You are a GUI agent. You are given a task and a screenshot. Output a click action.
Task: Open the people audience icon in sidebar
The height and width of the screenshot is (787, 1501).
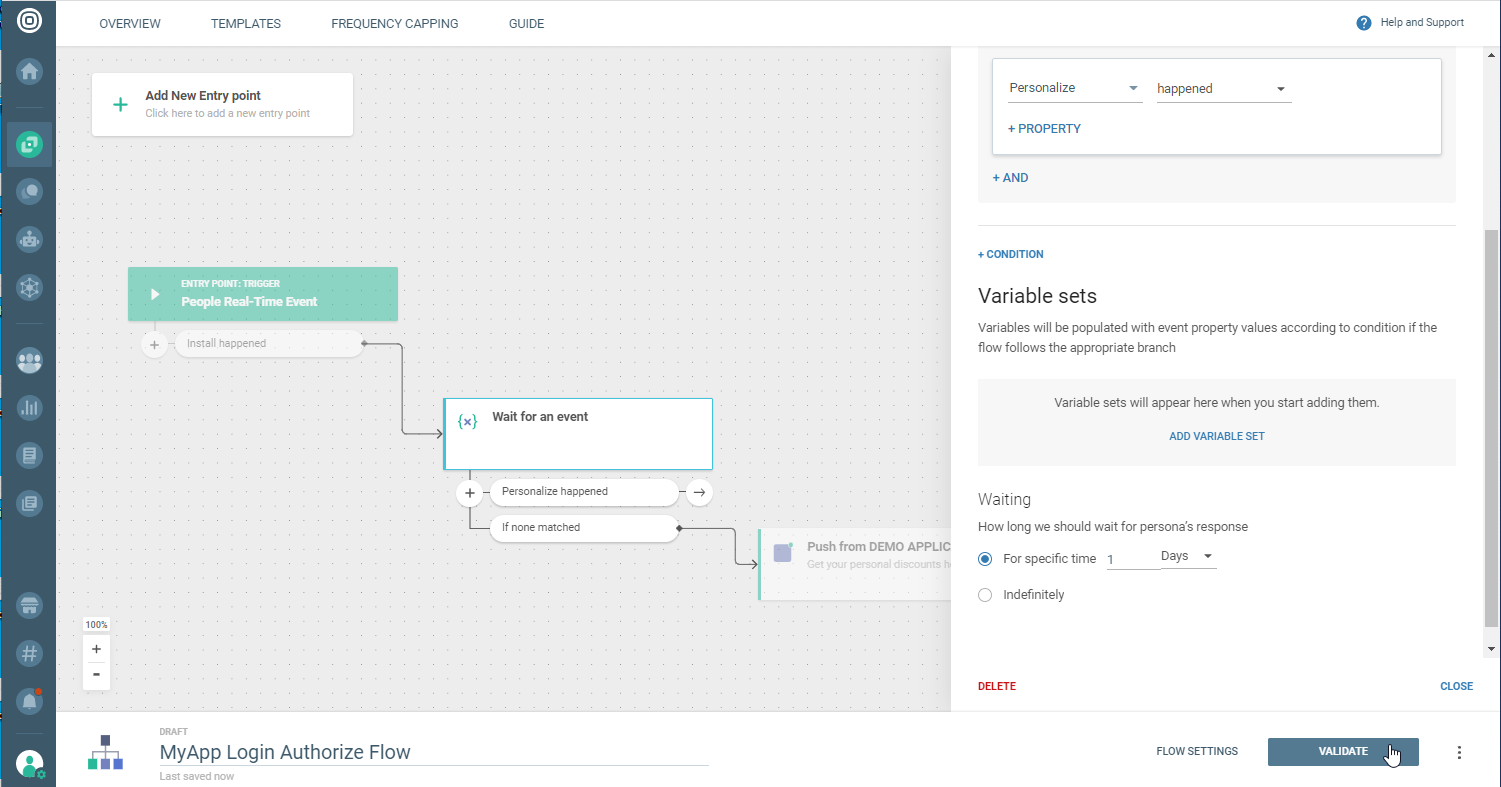point(29,360)
